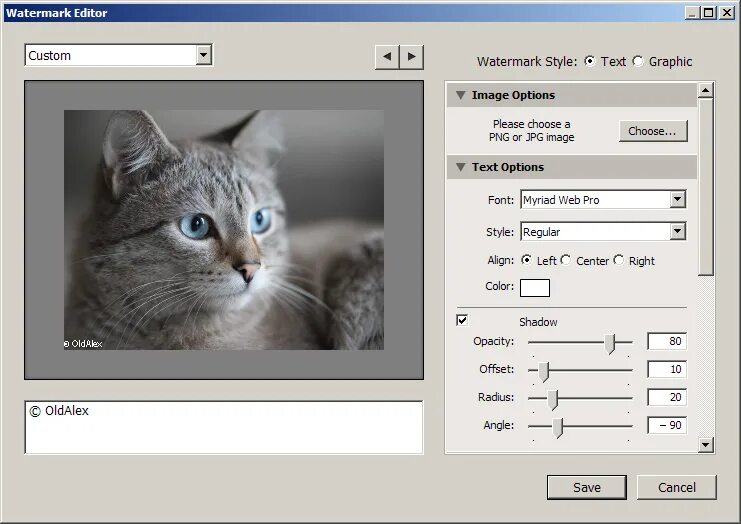This screenshot has width=741, height=524.
Task: Click the Text Options header label
Action: (x=508, y=167)
